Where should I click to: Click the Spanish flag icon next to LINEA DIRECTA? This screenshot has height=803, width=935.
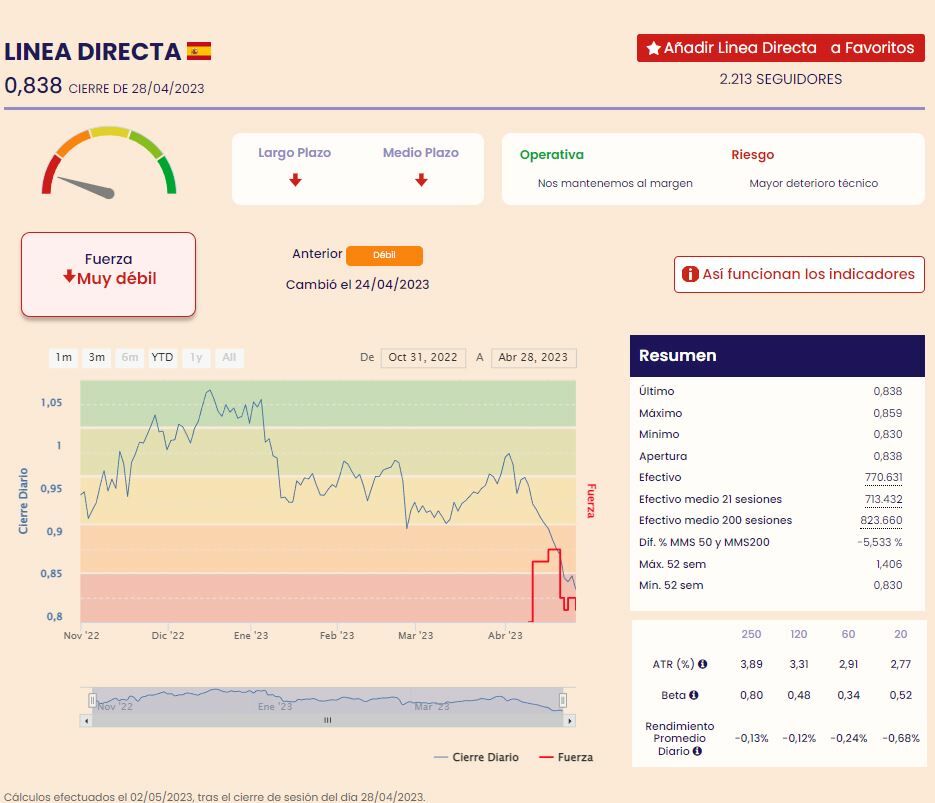(x=199, y=51)
